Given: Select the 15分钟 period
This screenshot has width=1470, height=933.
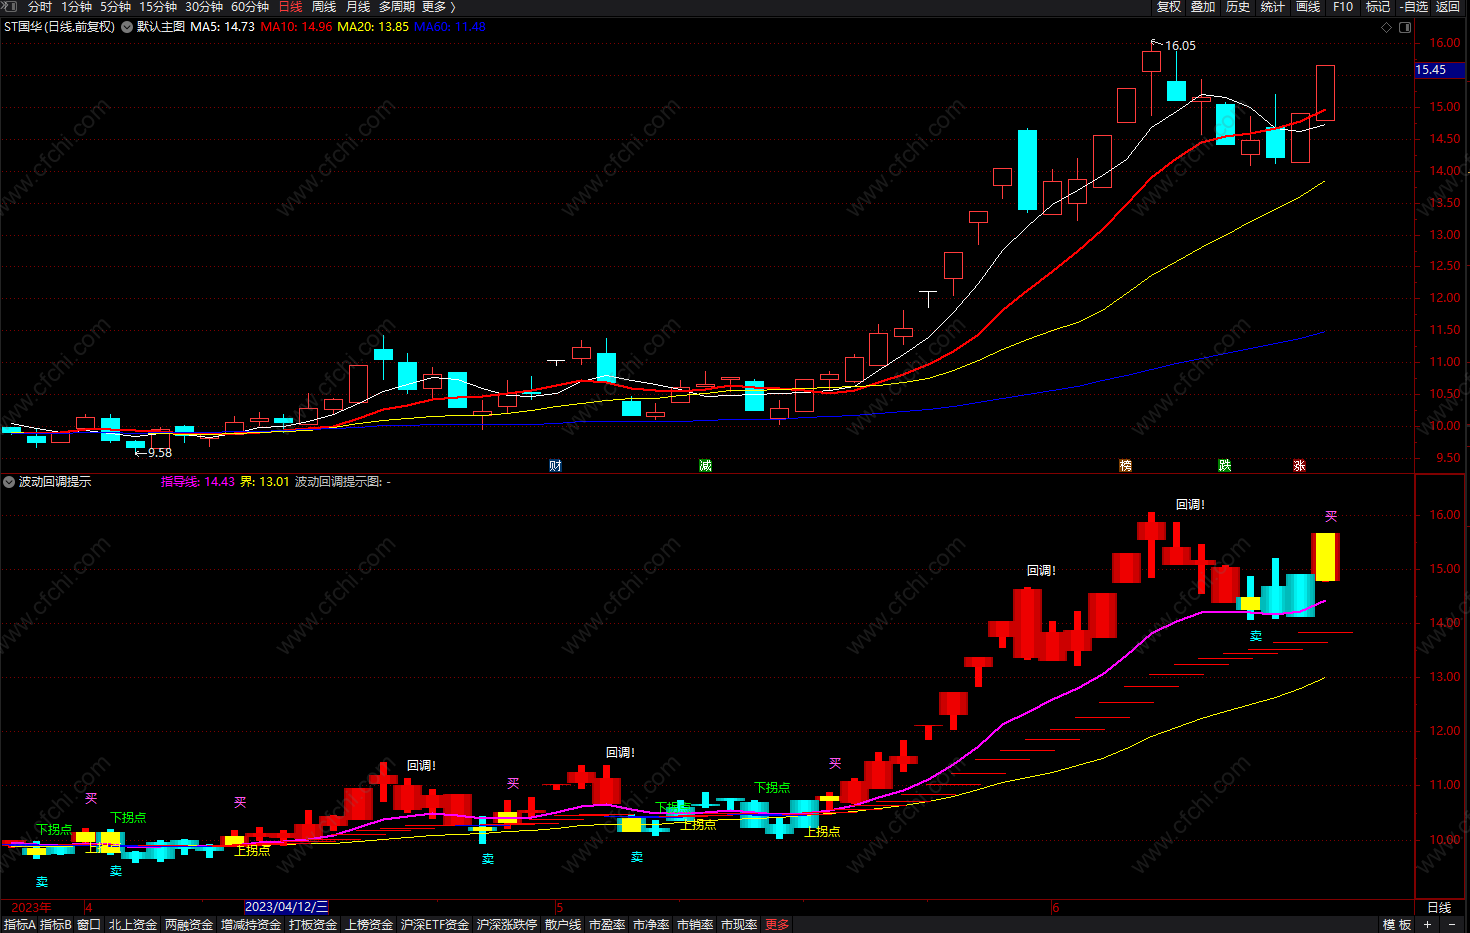Looking at the screenshot, I should [x=158, y=7].
